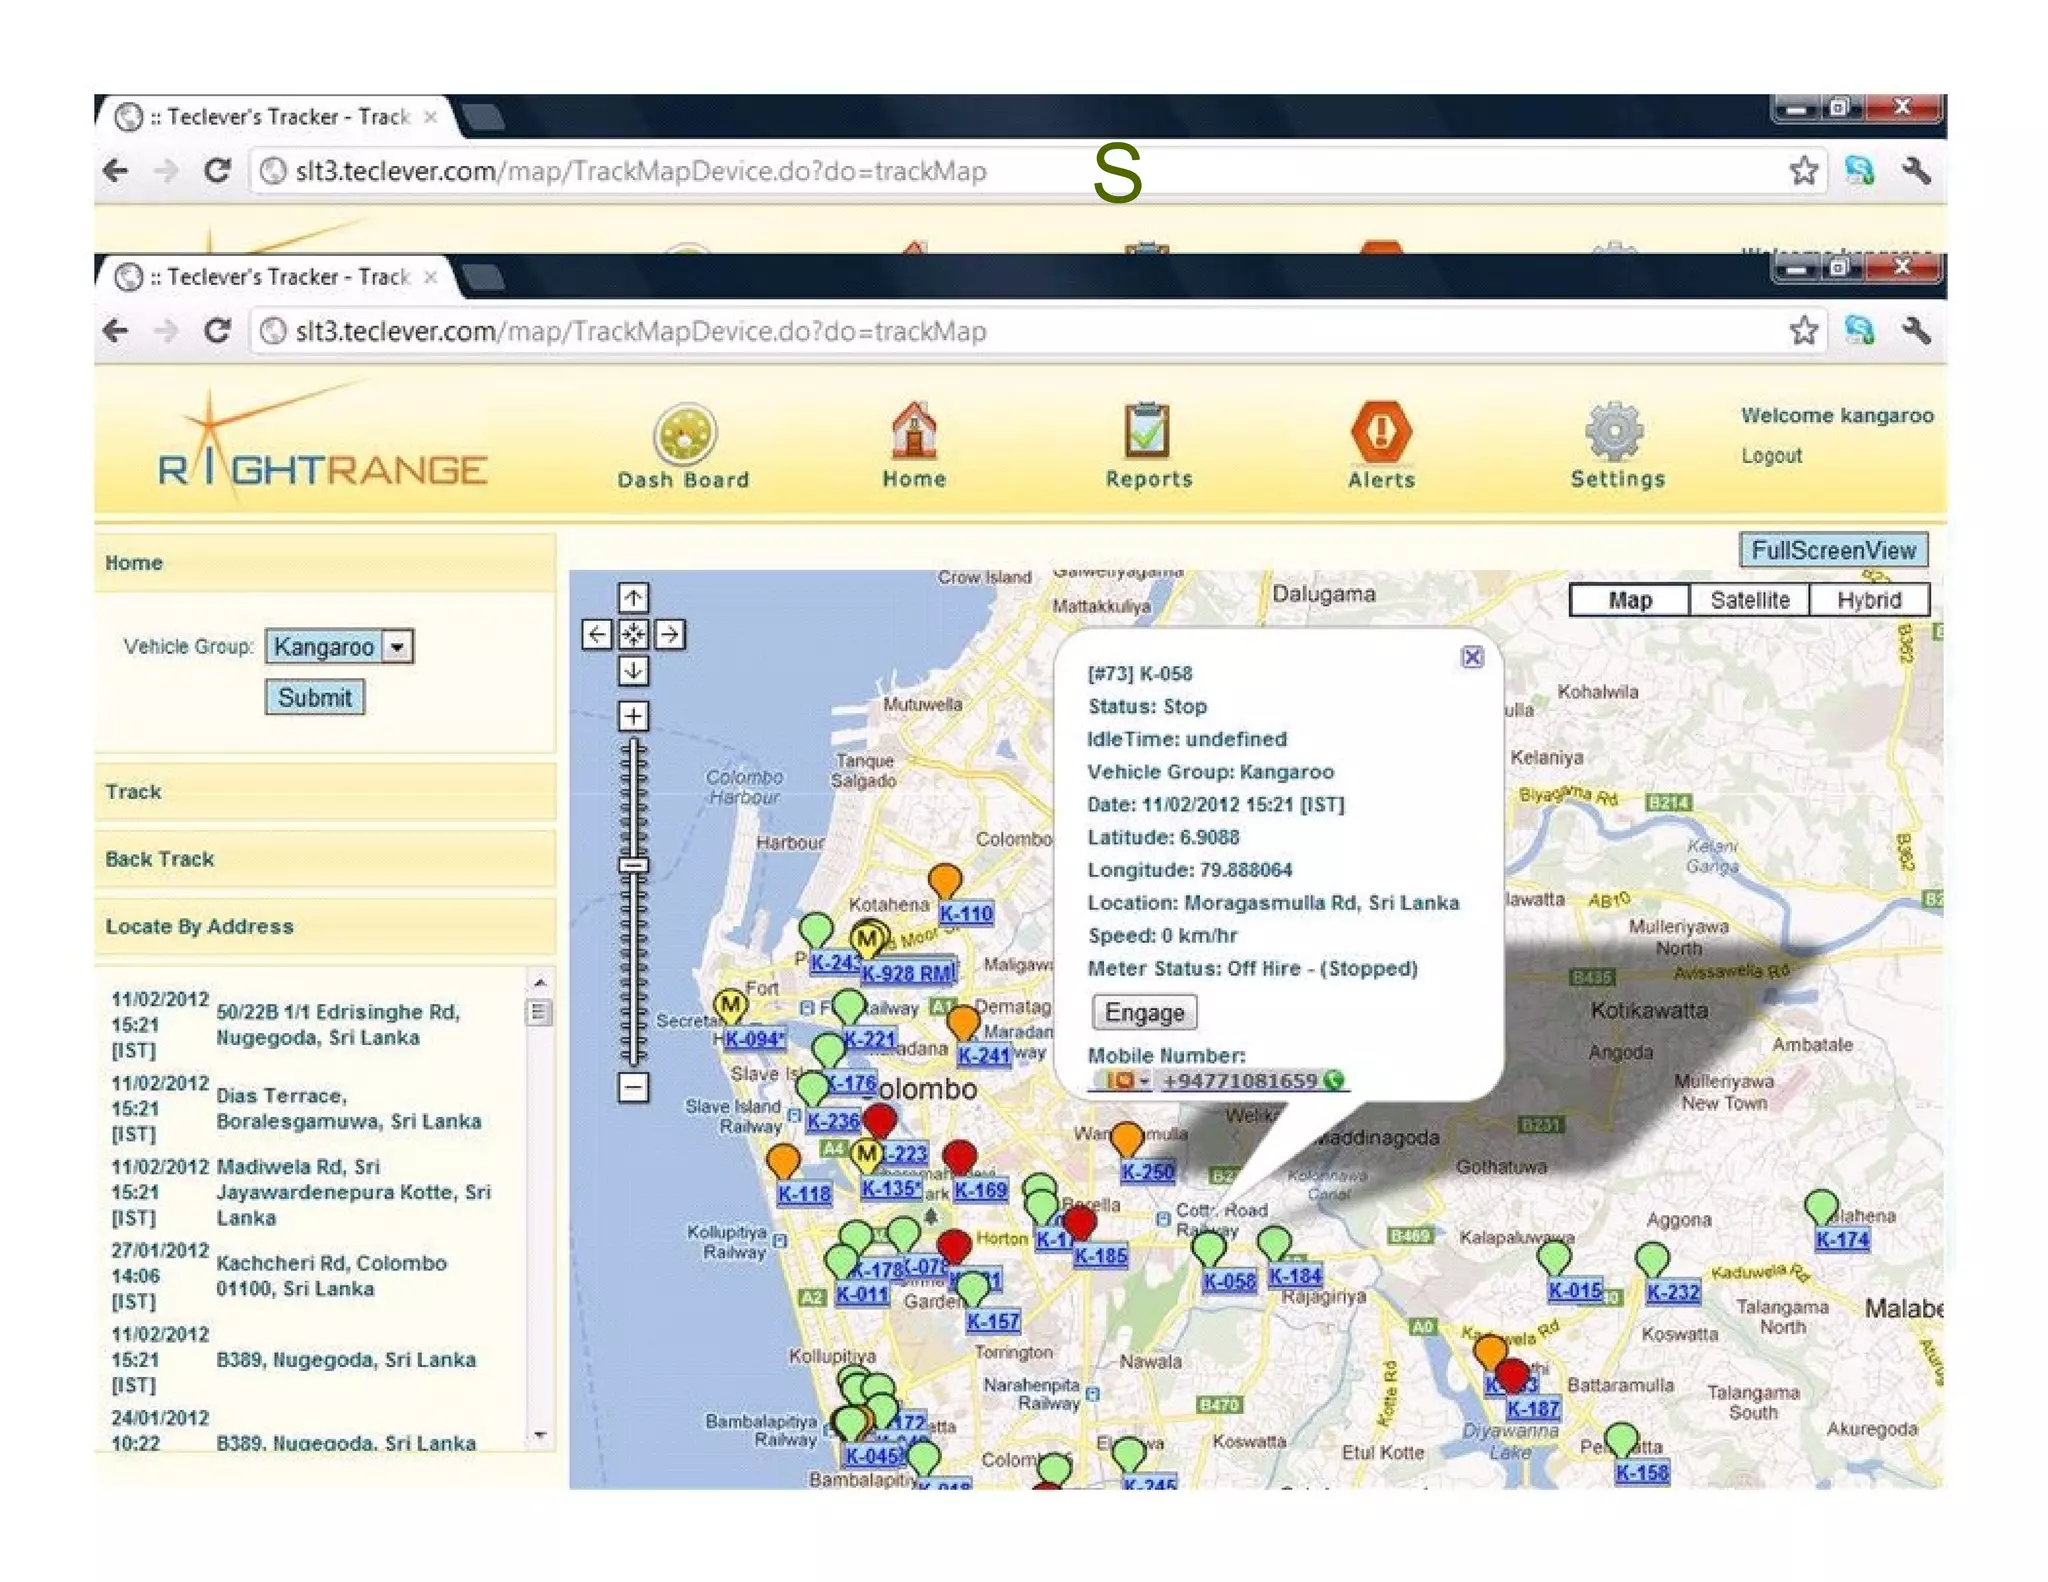This screenshot has height=1582, width=2048.
Task: Expand the Back Track section
Action: pos(160,859)
